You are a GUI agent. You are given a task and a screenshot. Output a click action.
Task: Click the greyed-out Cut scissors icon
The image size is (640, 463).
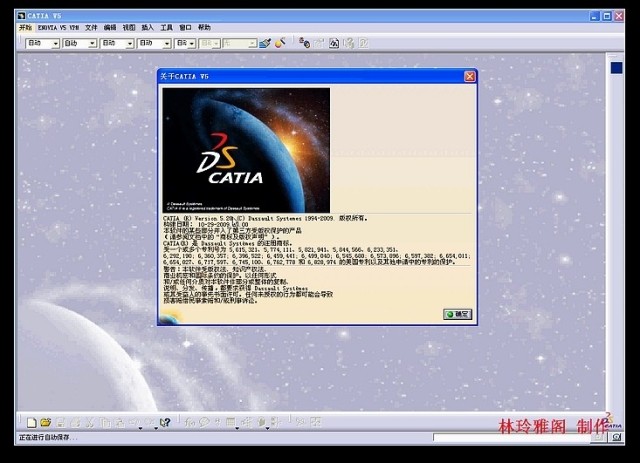point(89,423)
